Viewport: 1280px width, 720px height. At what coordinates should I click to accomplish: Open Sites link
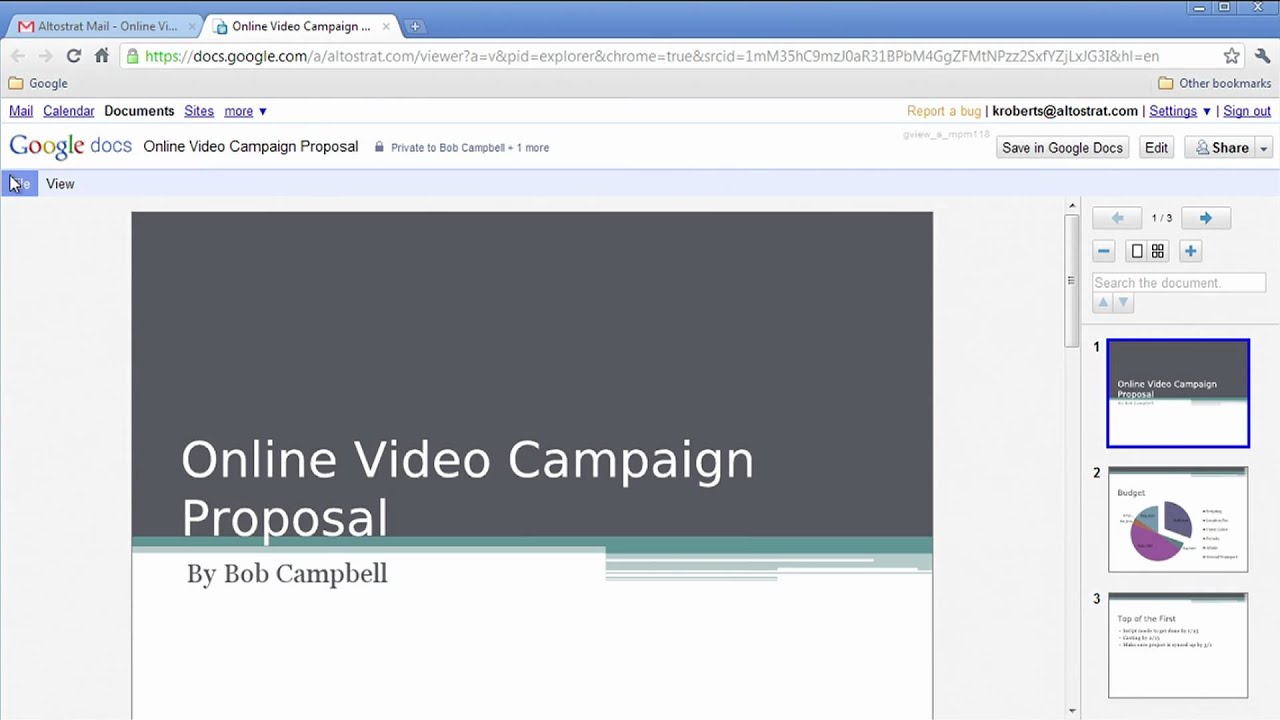click(199, 111)
